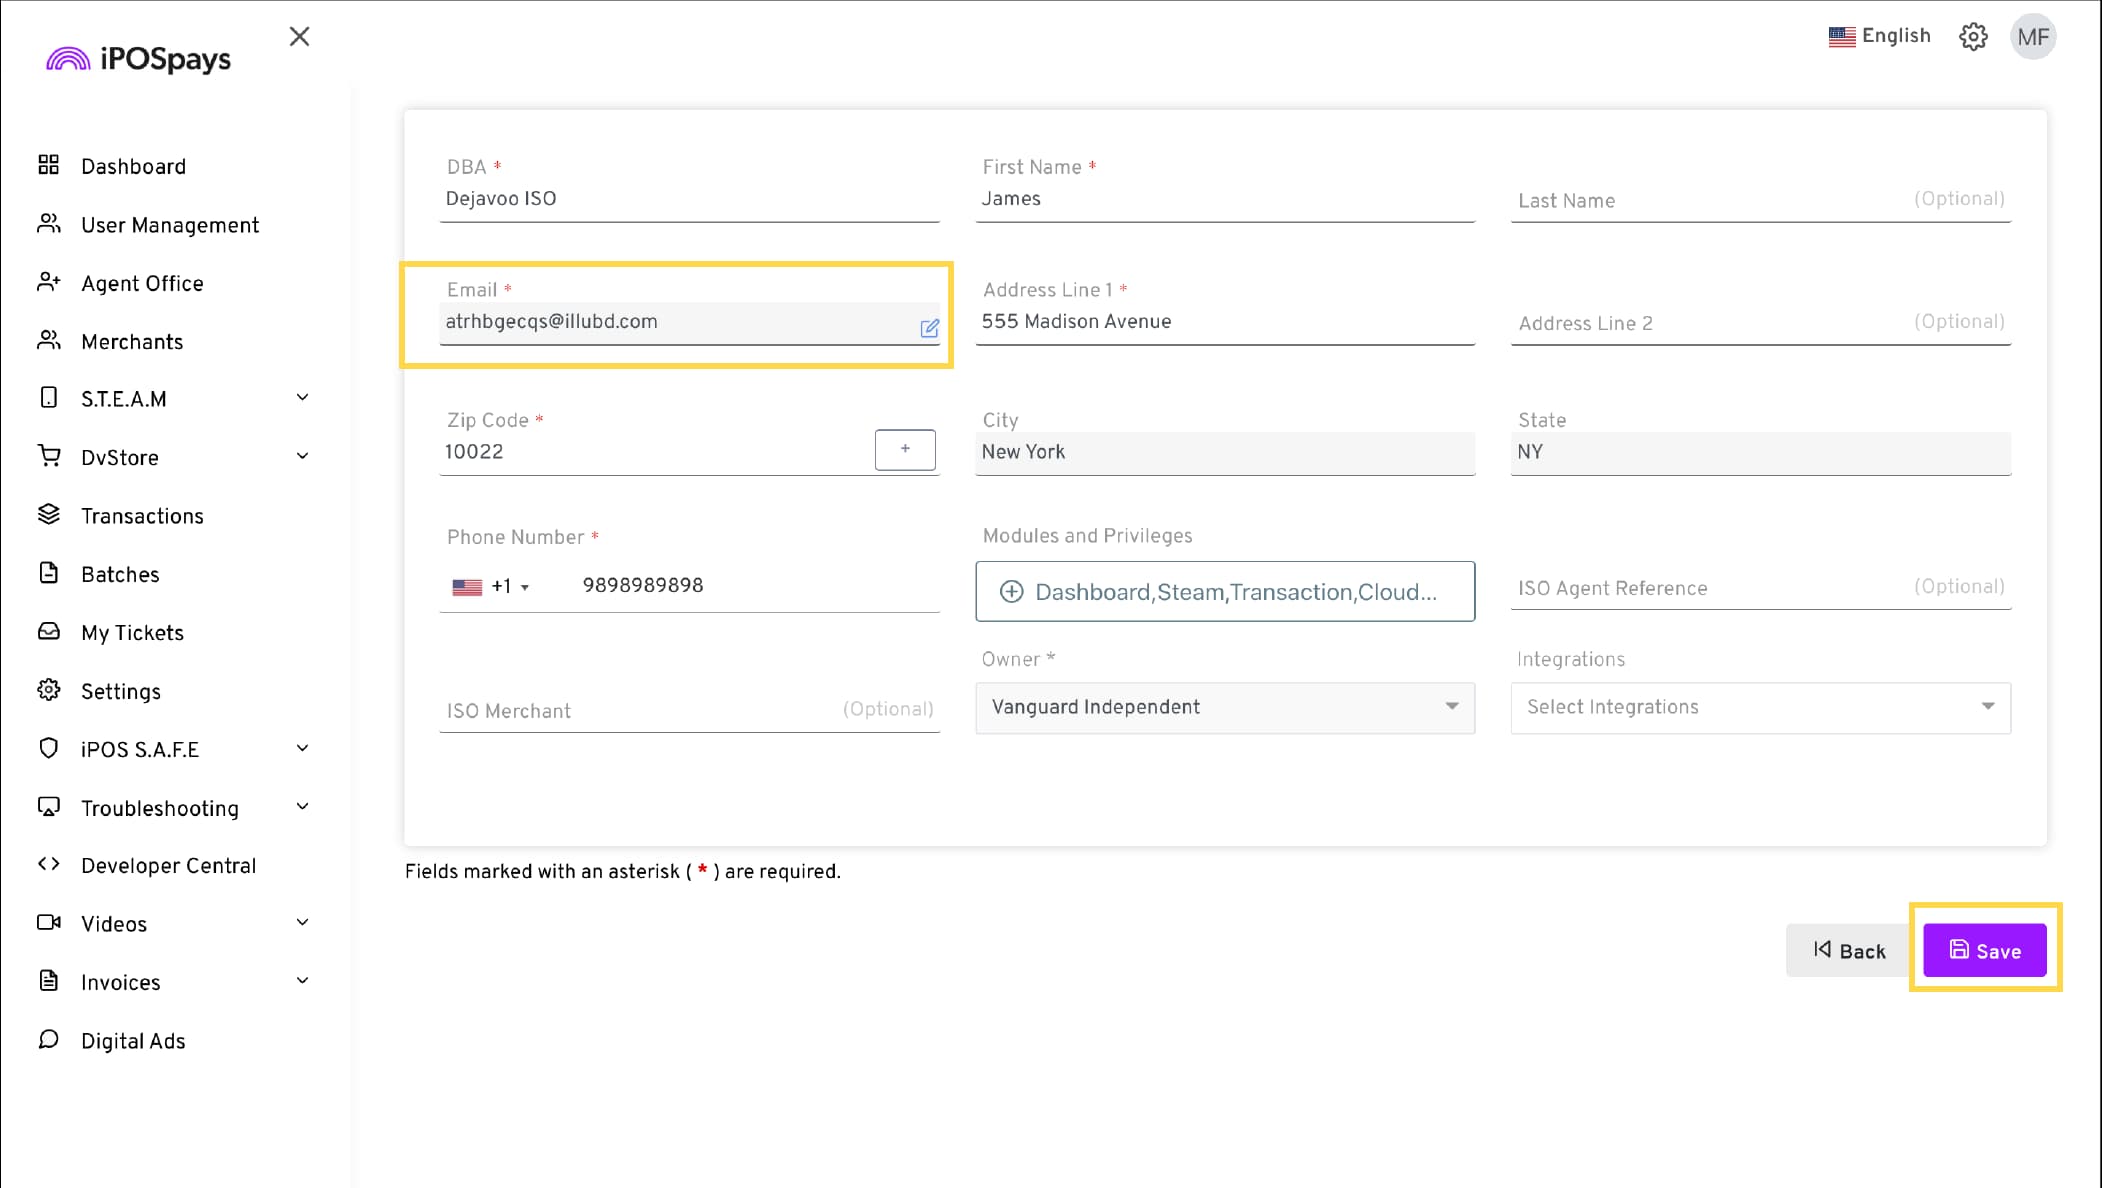2102x1188 pixels.
Task: Expand the S.T.E.A.M submenu
Action: coord(302,398)
